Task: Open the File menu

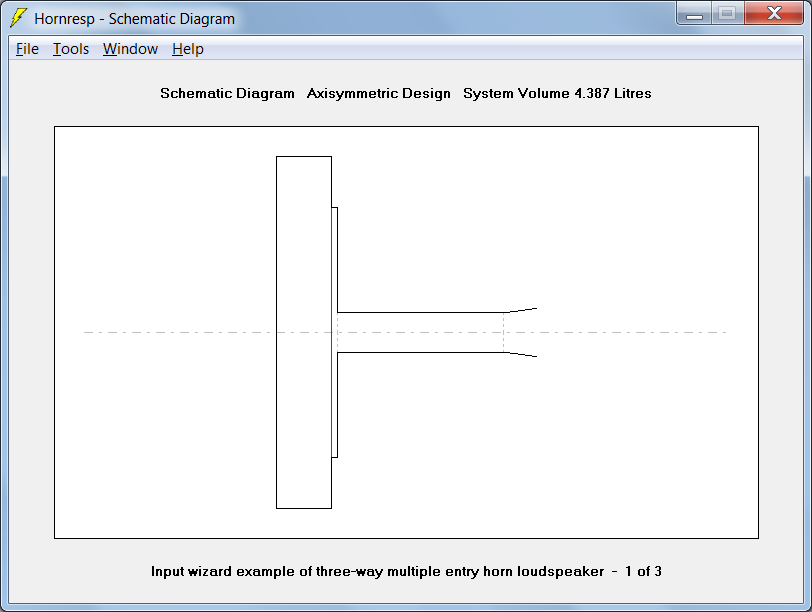Action: (27, 49)
